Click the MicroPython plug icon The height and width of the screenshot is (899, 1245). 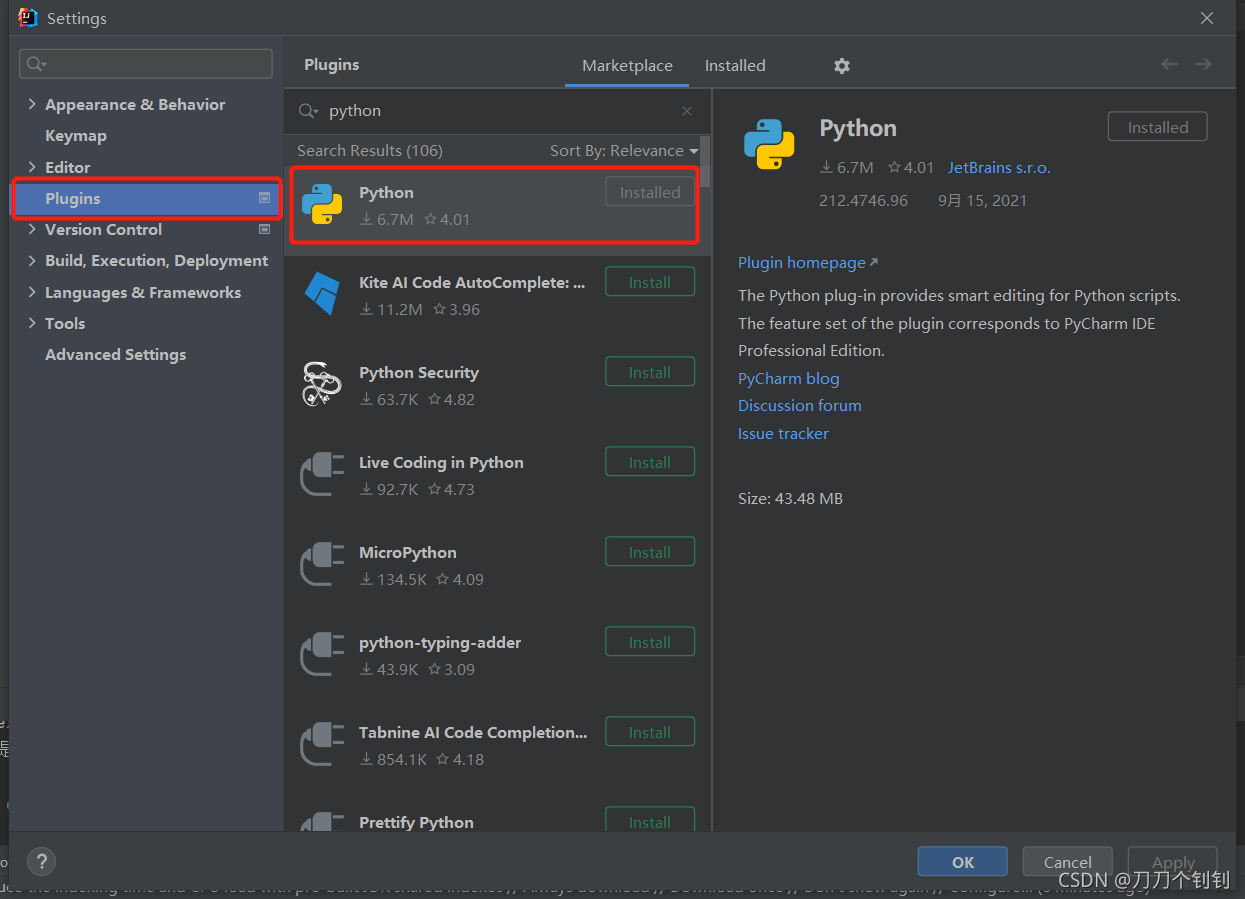point(322,564)
